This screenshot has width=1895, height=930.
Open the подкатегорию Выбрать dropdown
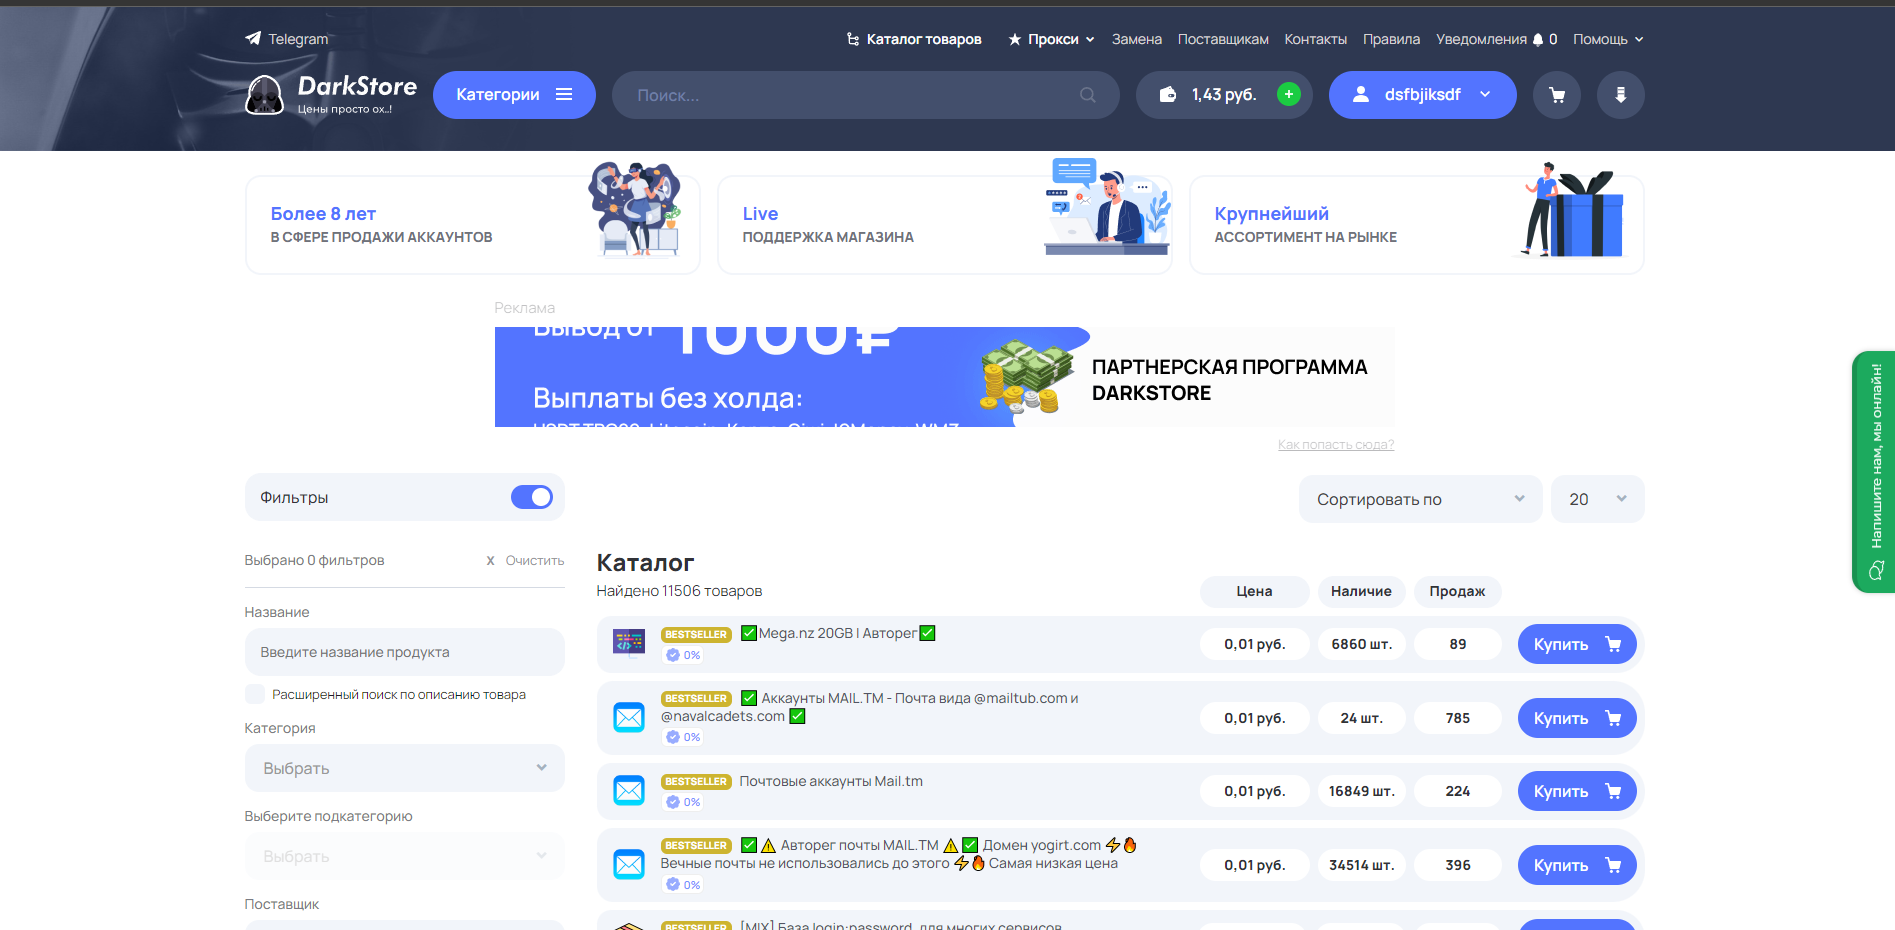click(405, 856)
